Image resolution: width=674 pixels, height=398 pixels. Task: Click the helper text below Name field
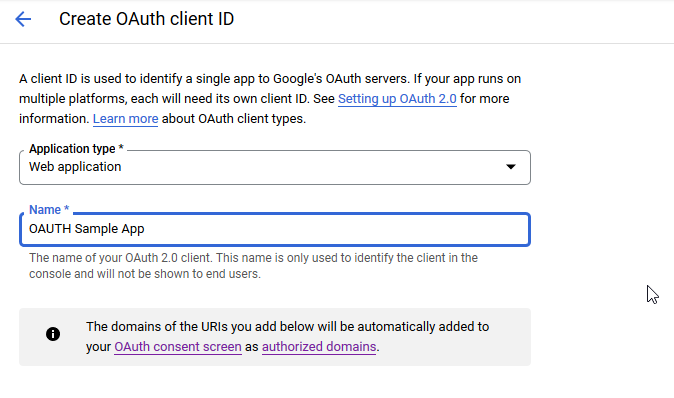(x=254, y=266)
